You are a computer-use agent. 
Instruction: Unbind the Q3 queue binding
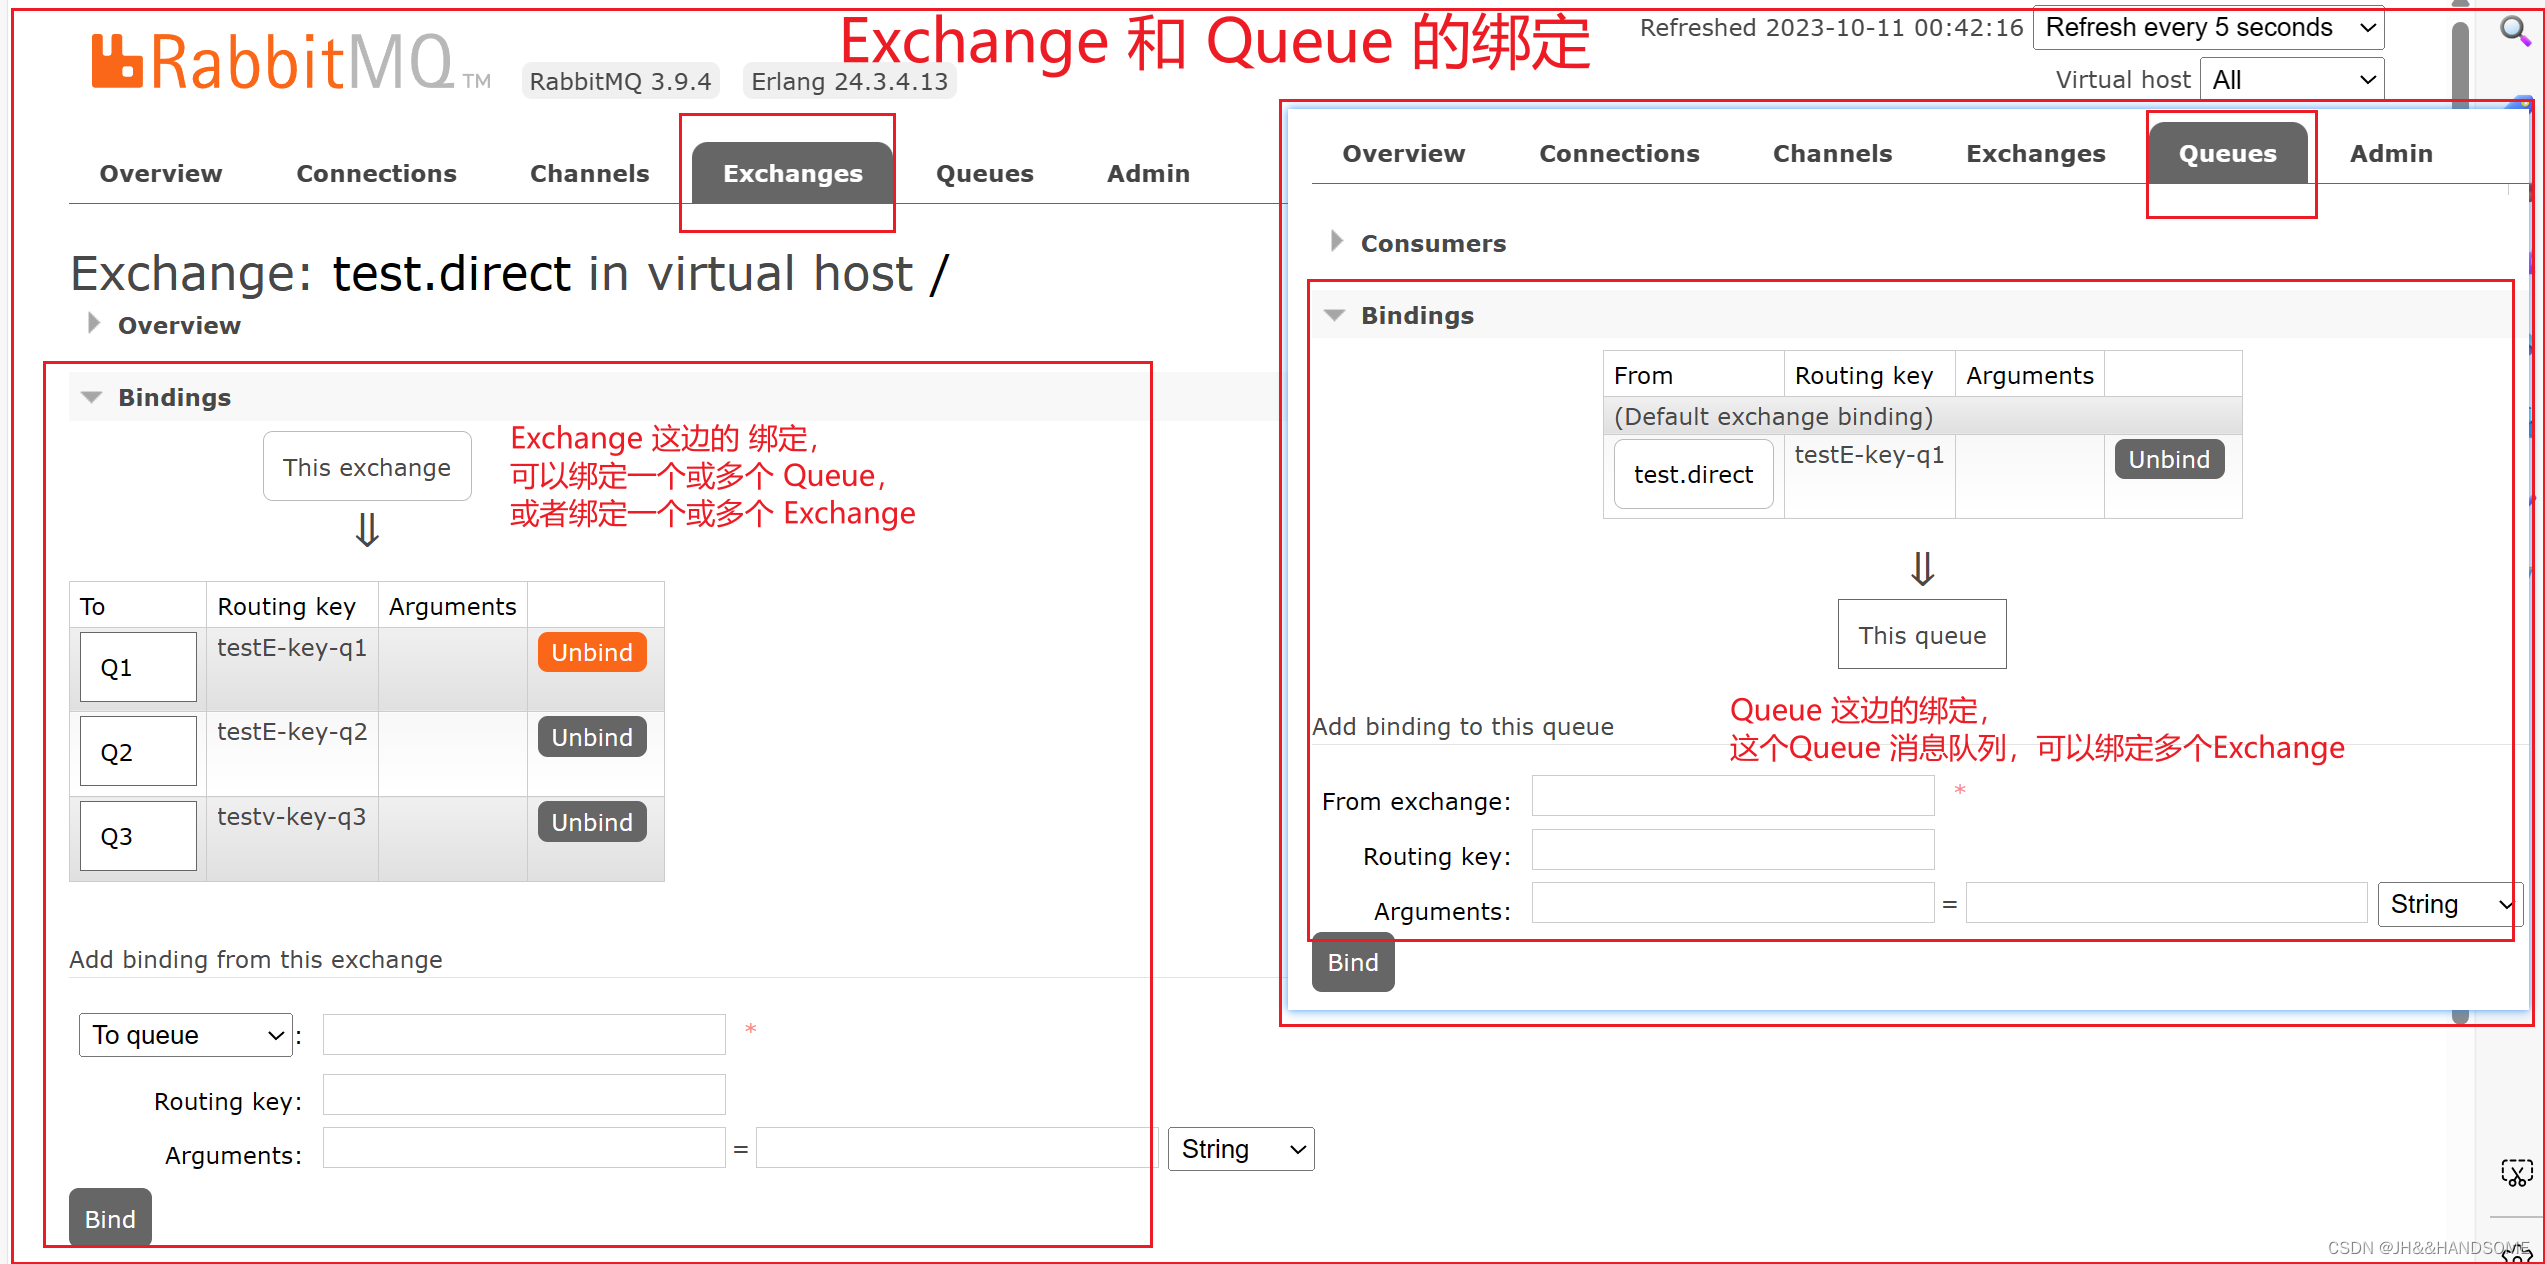592,822
